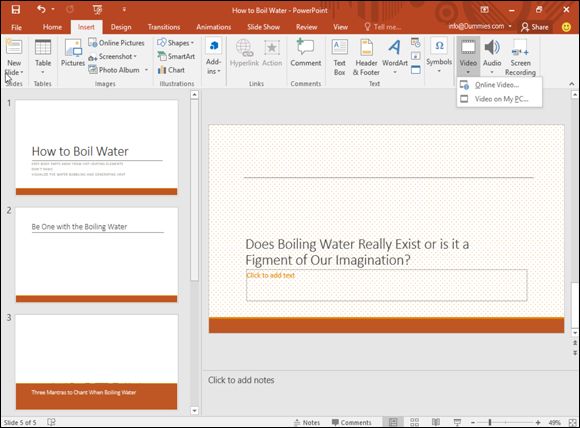Switch to the Design tab
The image size is (580, 428).
(x=121, y=27)
